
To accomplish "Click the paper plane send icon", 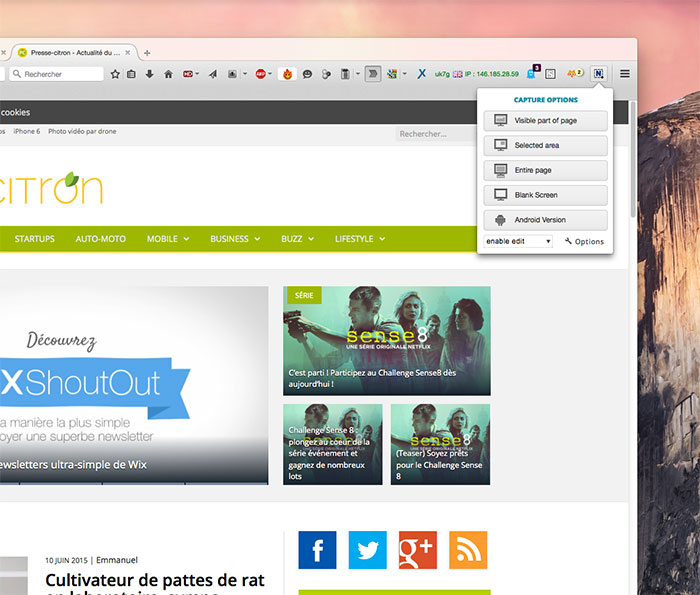I will click(x=213, y=74).
